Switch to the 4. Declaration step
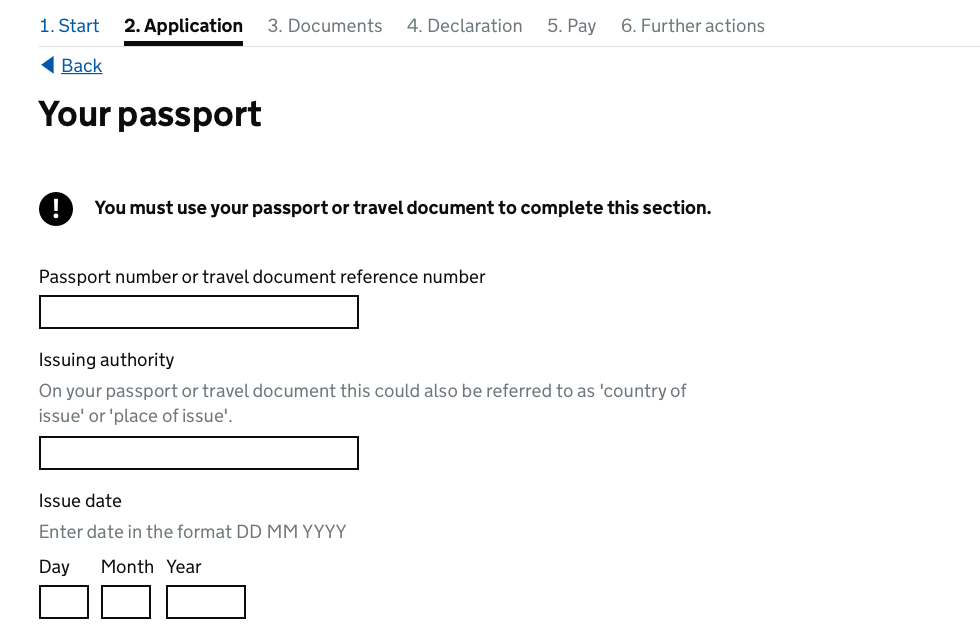 tap(464, 26)
